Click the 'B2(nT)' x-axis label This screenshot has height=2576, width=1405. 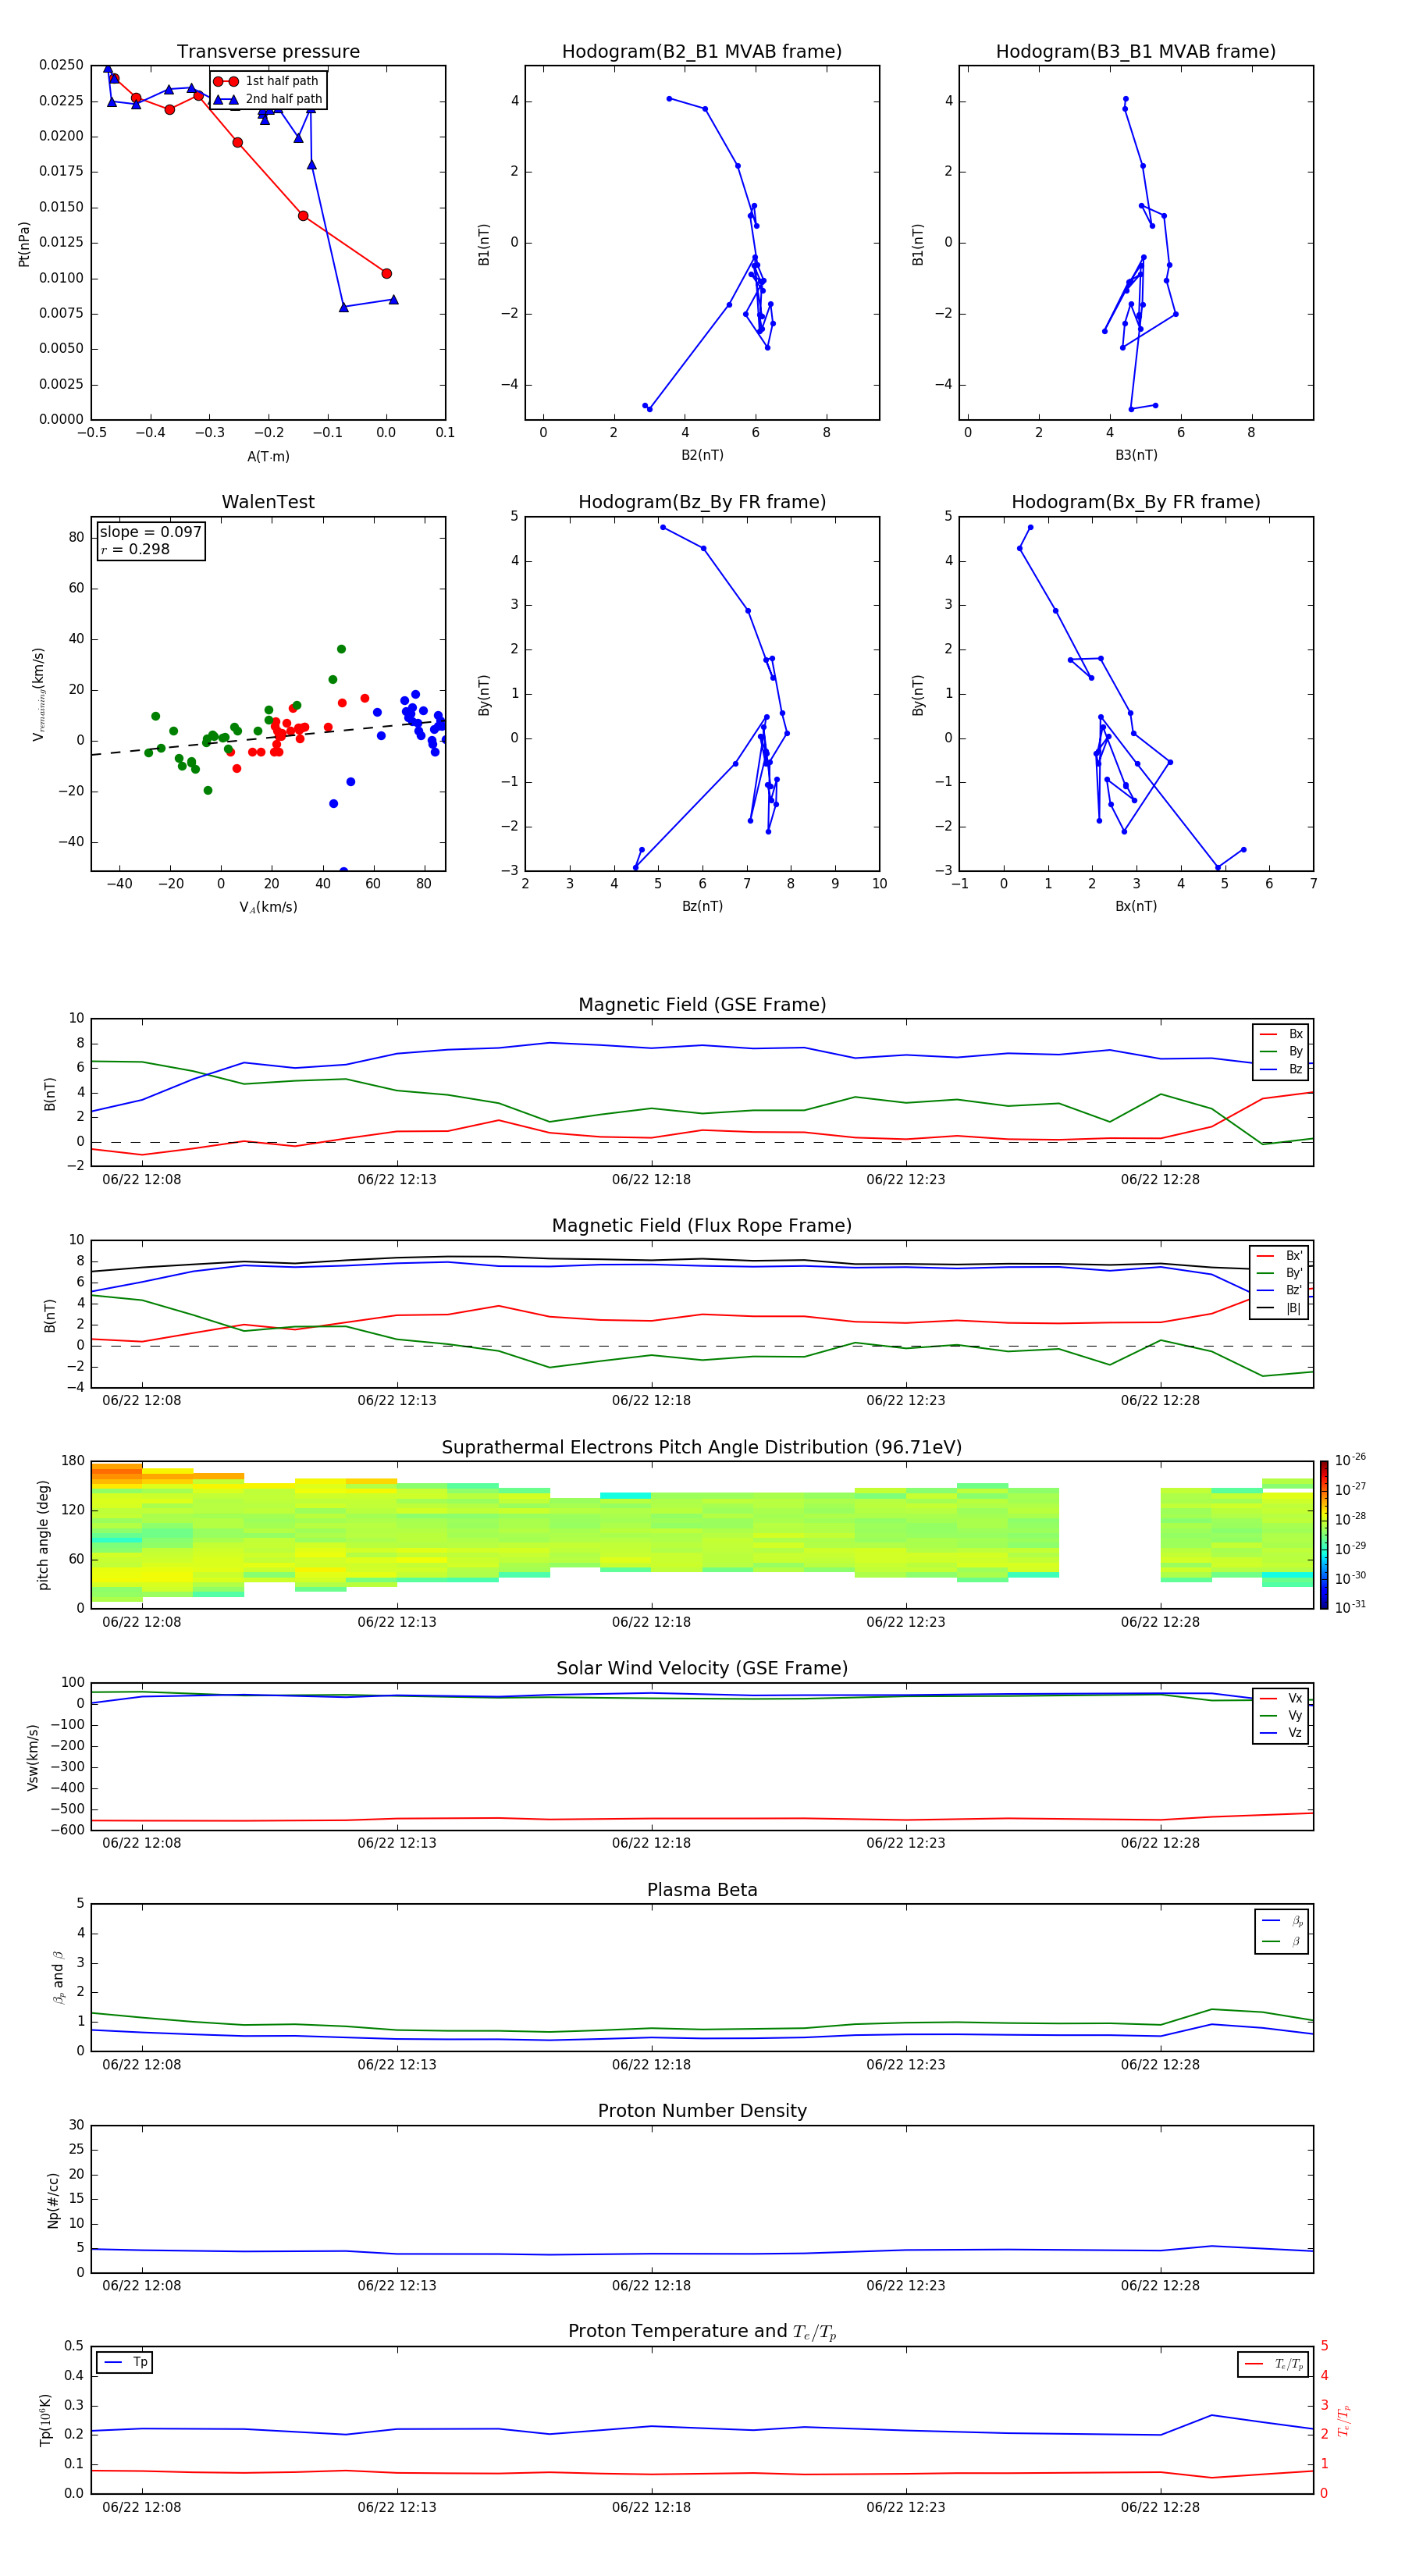tap(702, 455)
